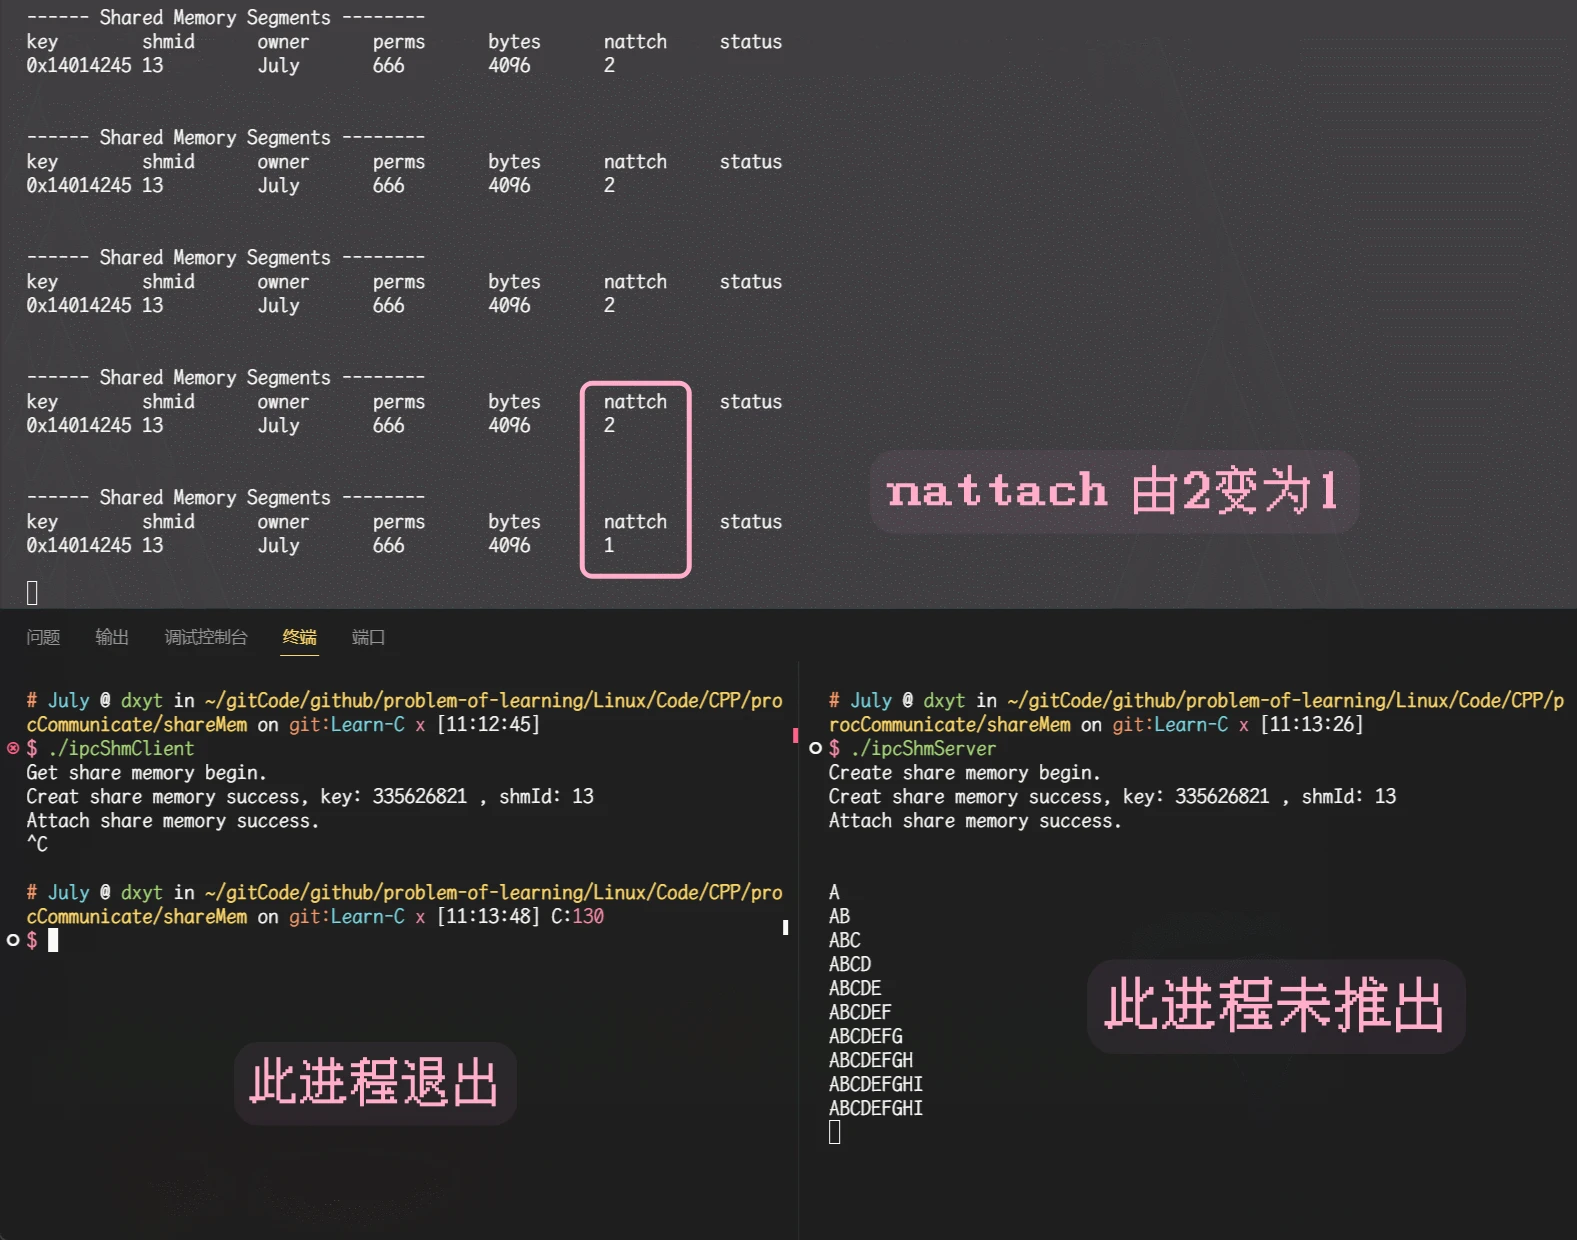Click timestamp [11:12:45] in left terminal

pyautogui.click(x=489, y=724)
